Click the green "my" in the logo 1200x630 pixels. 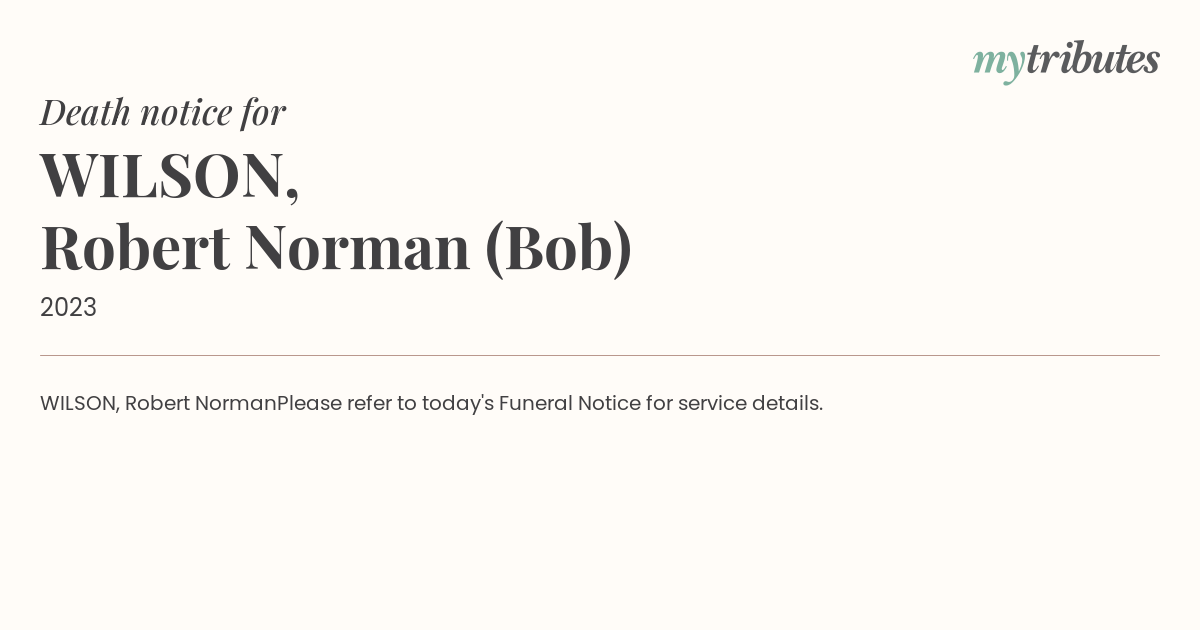999,64
